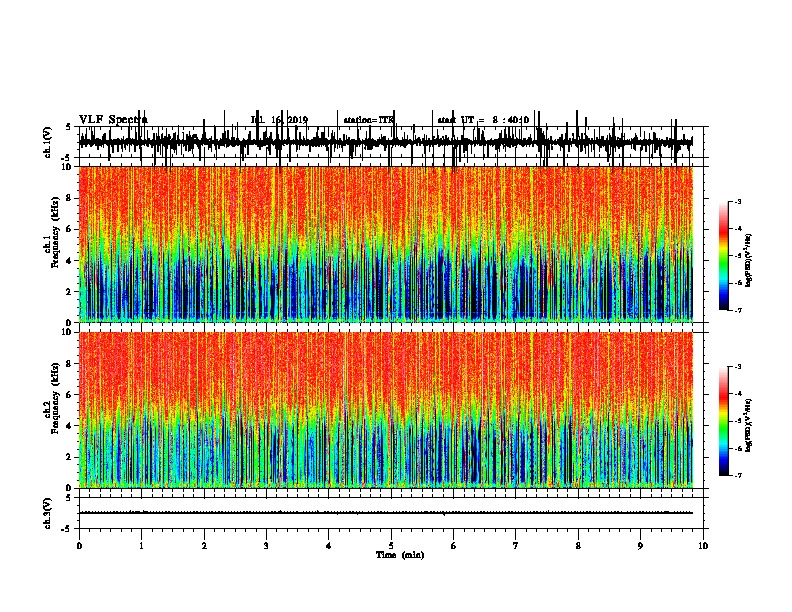Click the 'ch.3(V)' axis label
The width and height of the screenshot is (792, 612).
pyautogui.click(x=47, y=513)
